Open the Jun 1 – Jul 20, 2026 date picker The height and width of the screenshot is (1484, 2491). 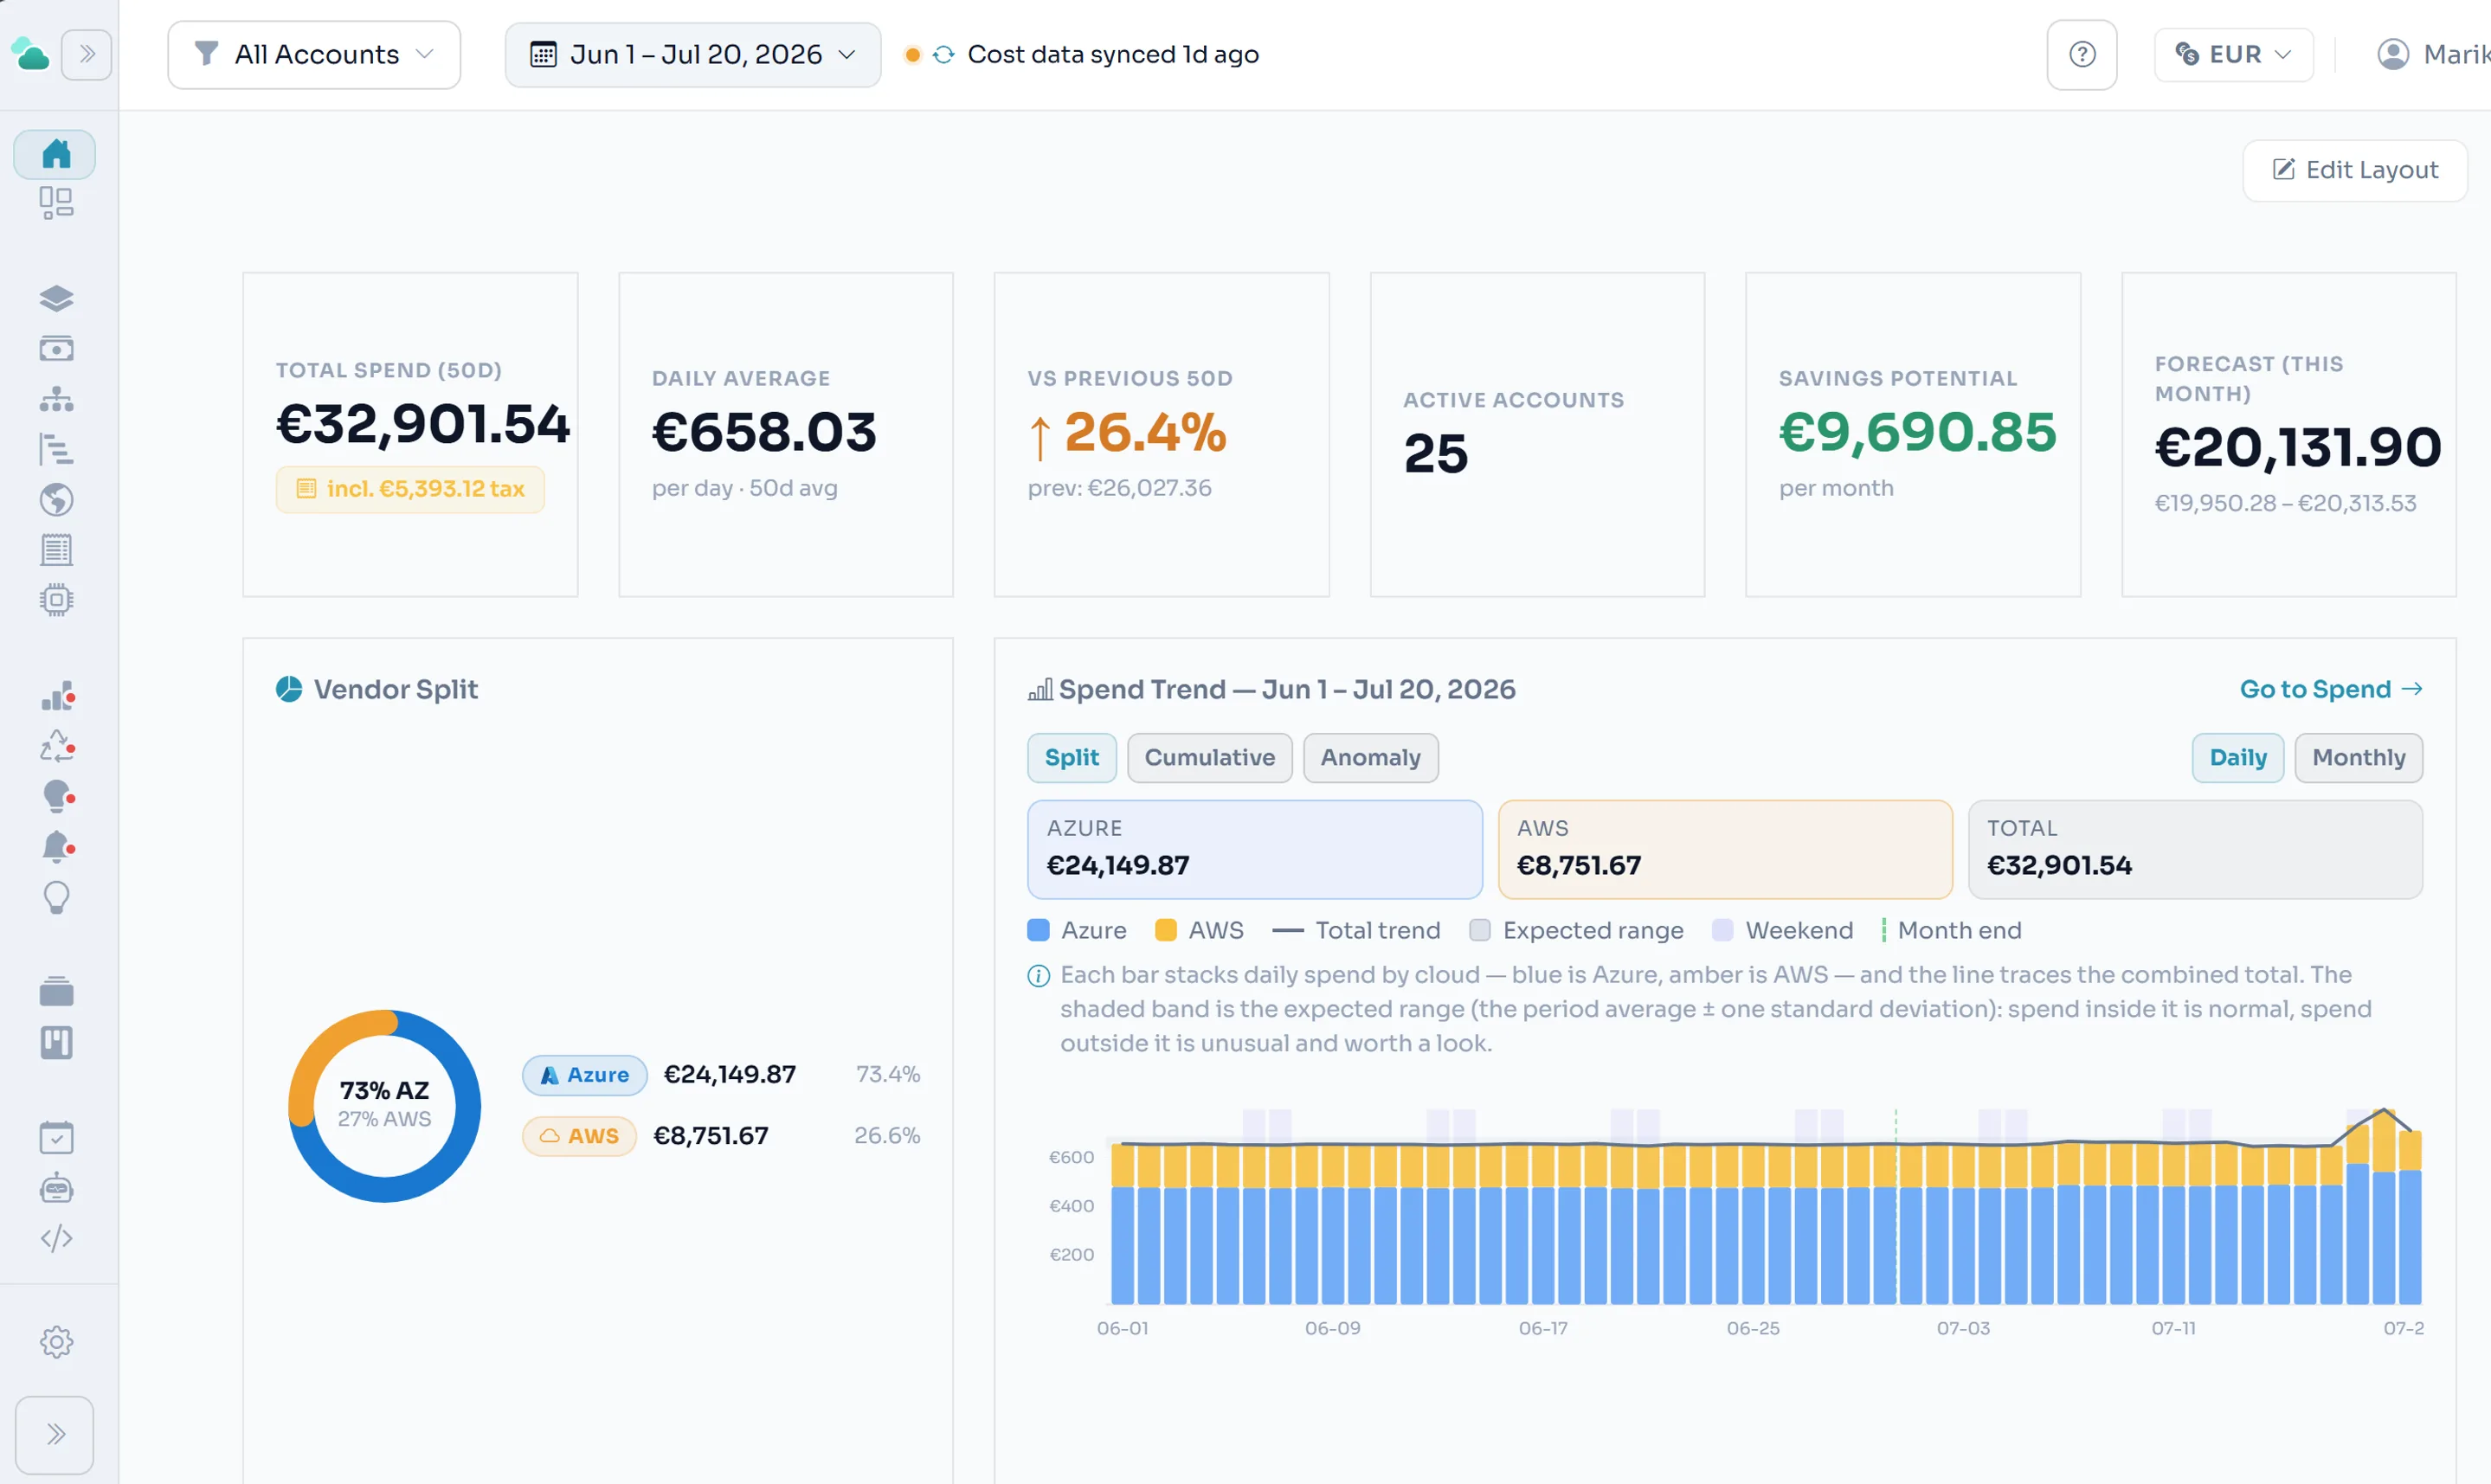coord(693,54)
